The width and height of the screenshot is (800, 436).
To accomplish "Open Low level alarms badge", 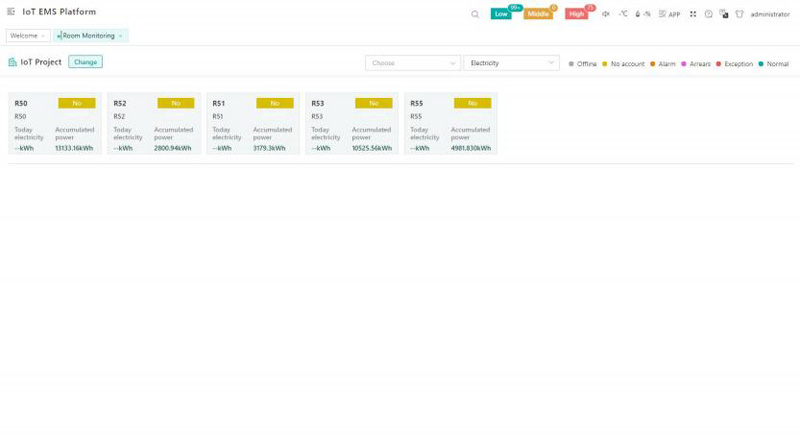I will click(501, 14).
